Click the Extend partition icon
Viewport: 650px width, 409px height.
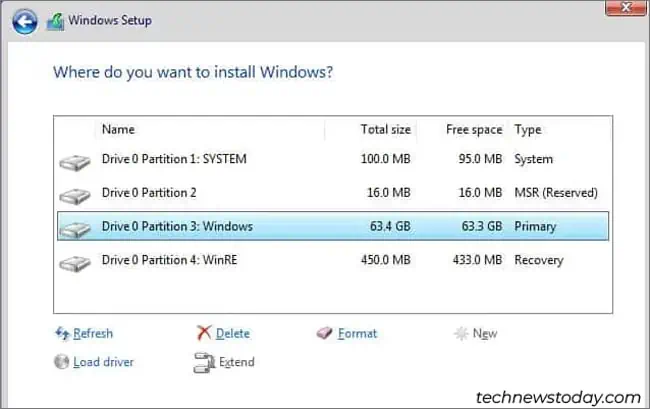coord(204,363)
